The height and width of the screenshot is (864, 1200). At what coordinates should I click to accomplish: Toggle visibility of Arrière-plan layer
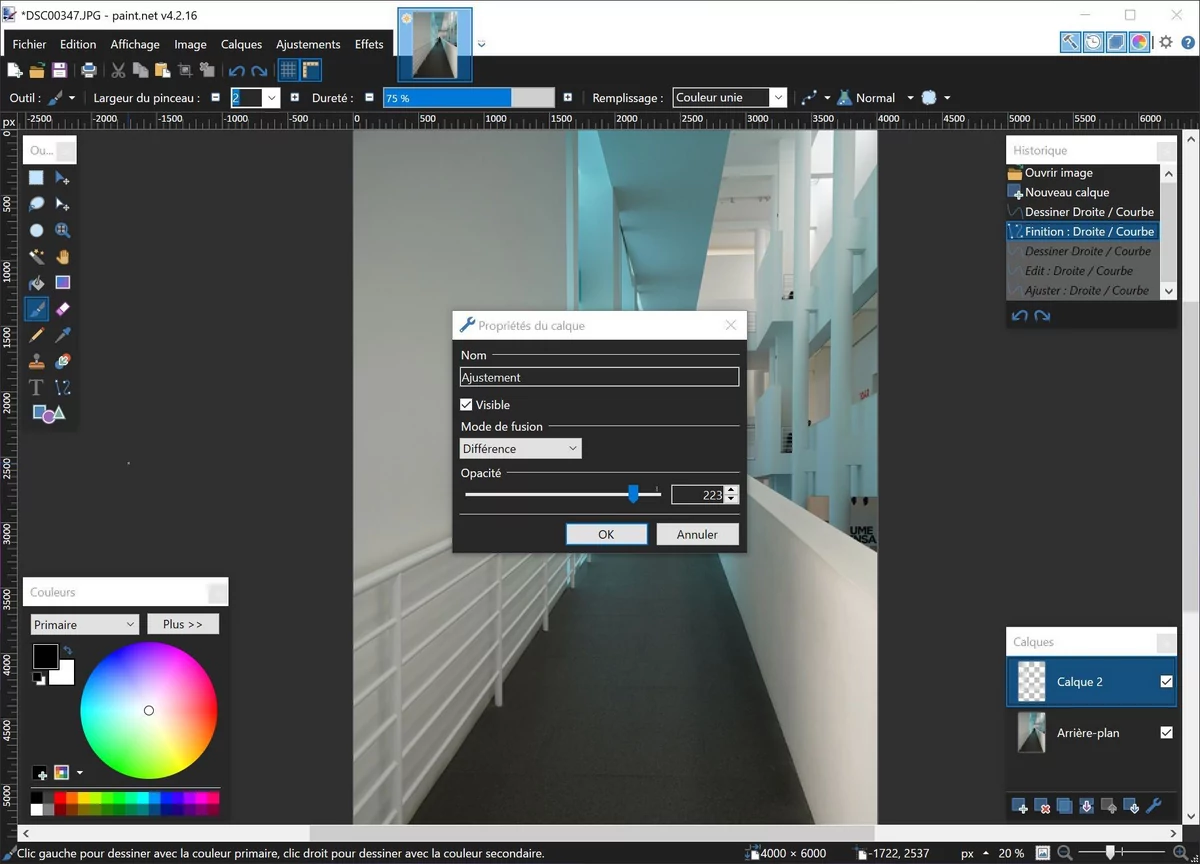pyautogui.click(x=1166, y=732)
